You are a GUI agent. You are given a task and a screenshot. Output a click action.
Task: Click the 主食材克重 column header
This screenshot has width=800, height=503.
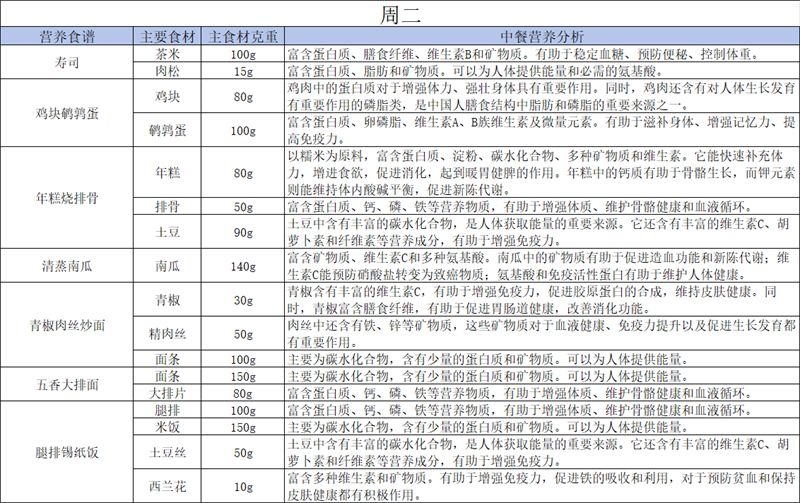[242, 37]
